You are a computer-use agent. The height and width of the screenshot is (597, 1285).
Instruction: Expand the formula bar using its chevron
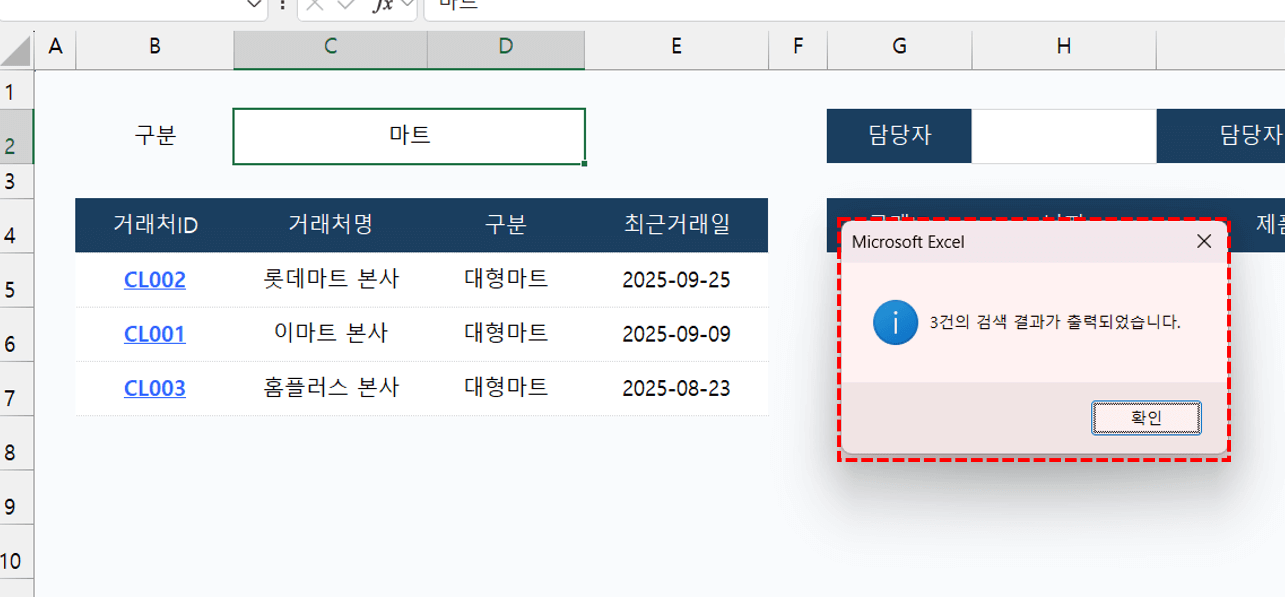tap(410, 7)
